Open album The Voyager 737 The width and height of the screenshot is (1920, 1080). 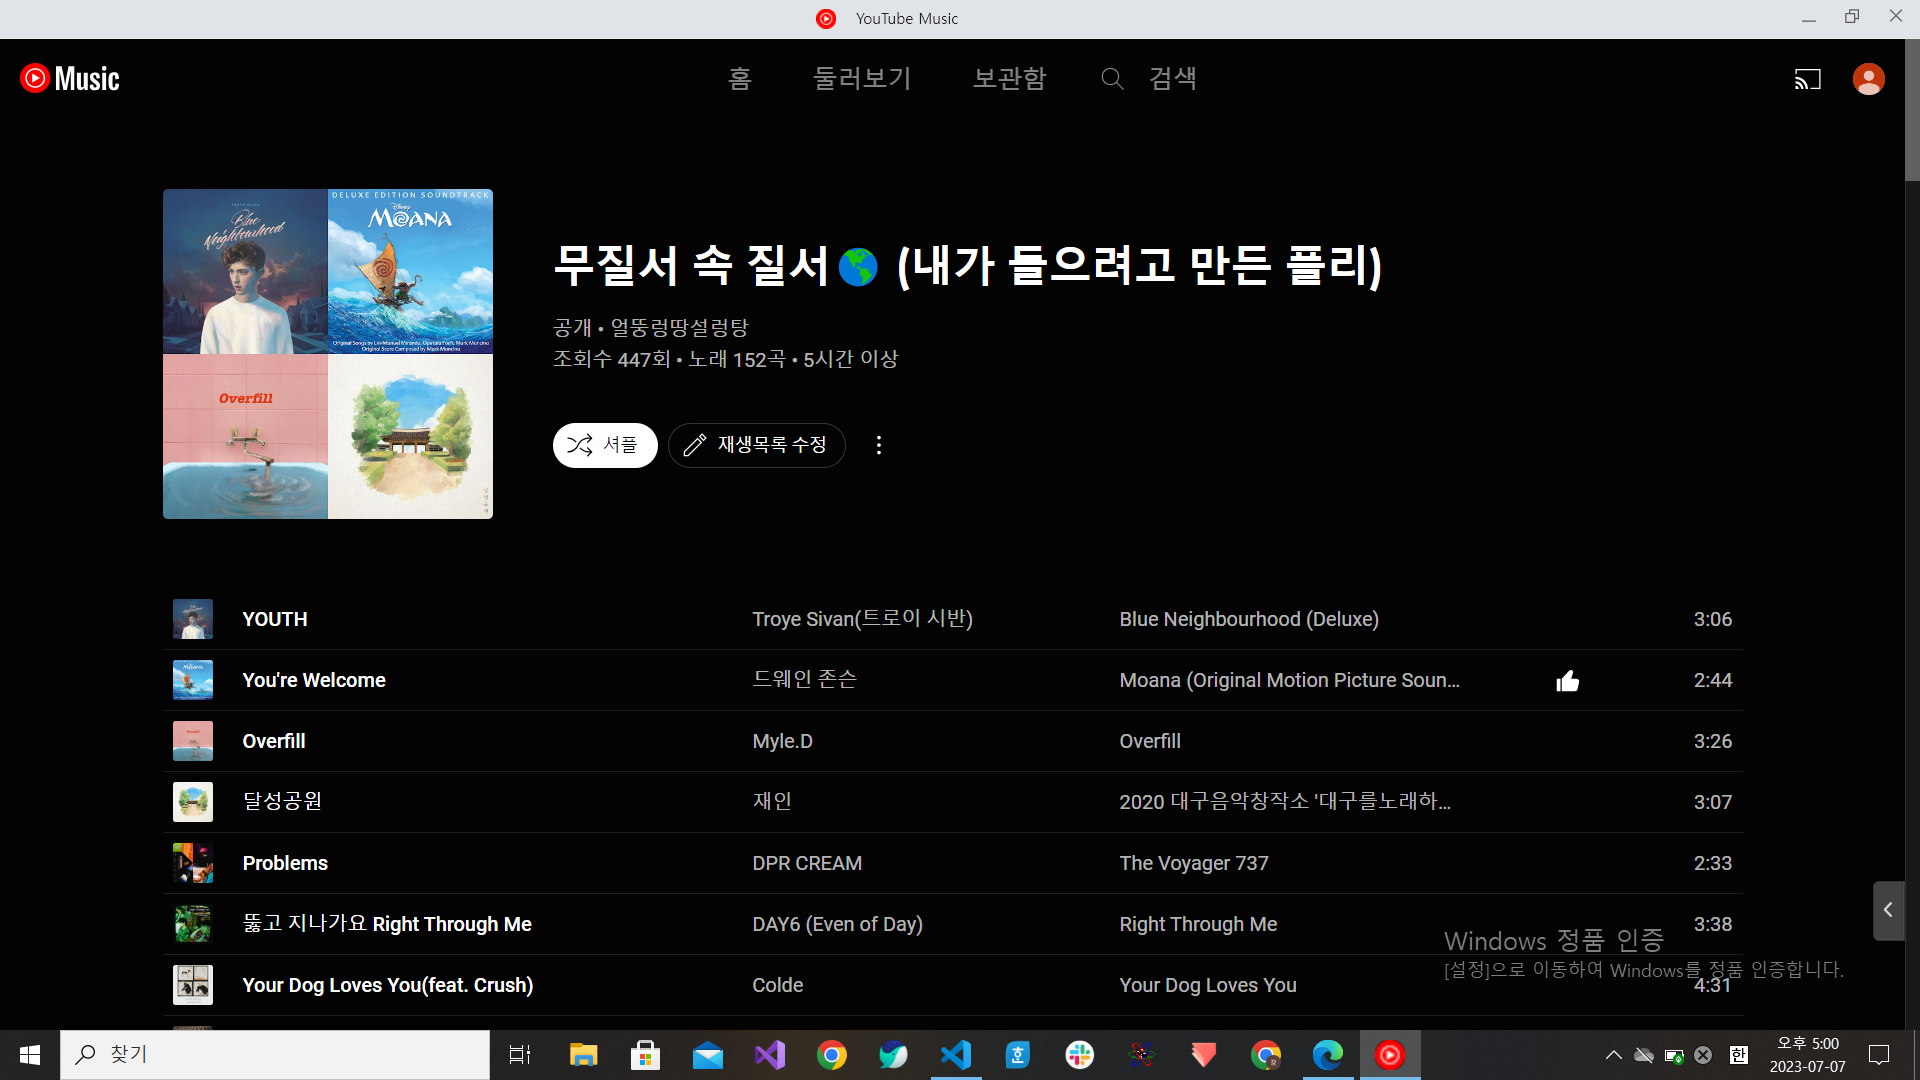pos(1194,863)
